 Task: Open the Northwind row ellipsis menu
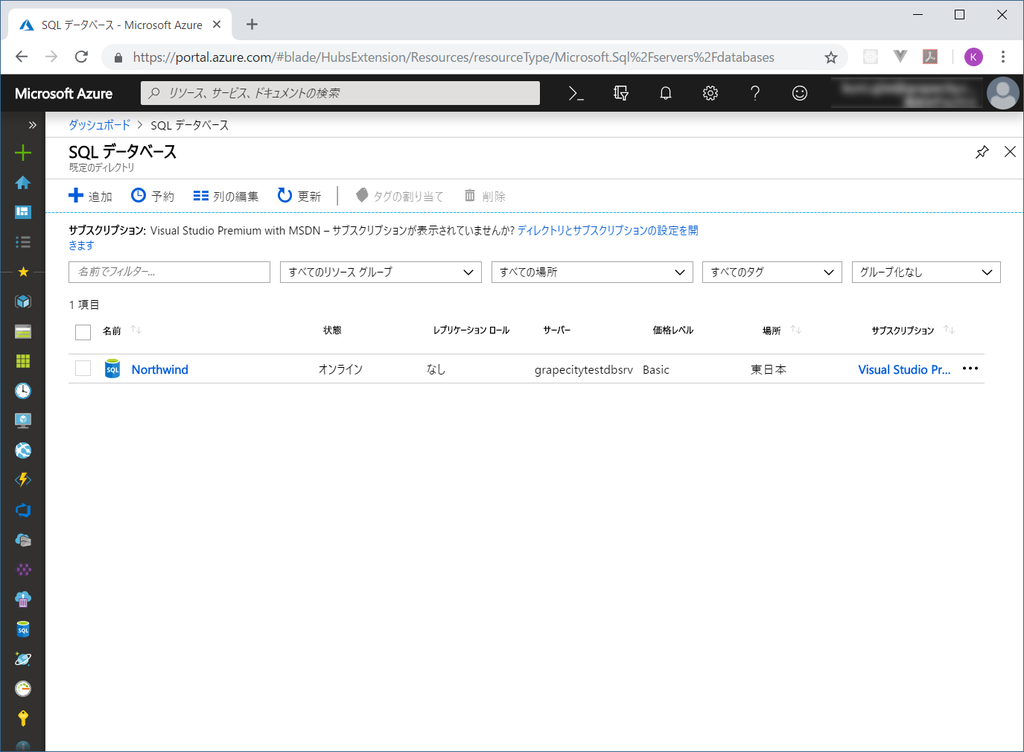tap(970, 369)
